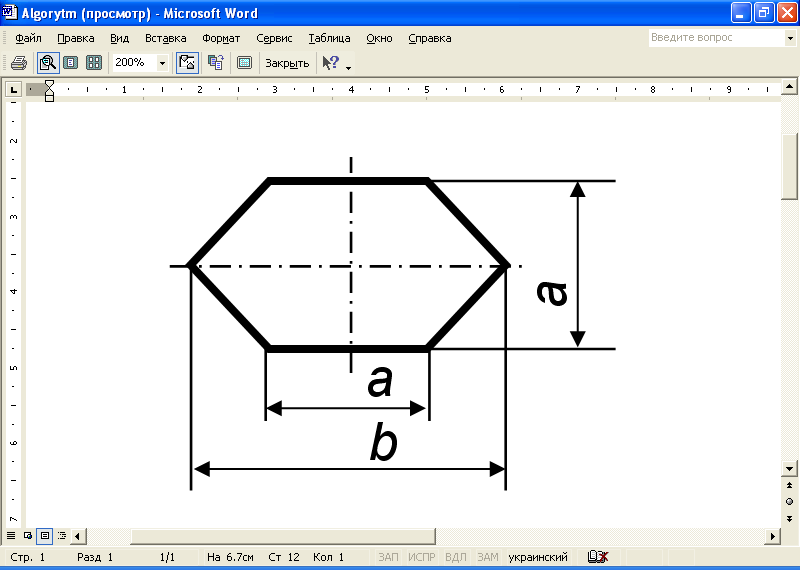800x570 pixels.
Task: Click vertical scrollbar down arrow
Action: [789, 468]
